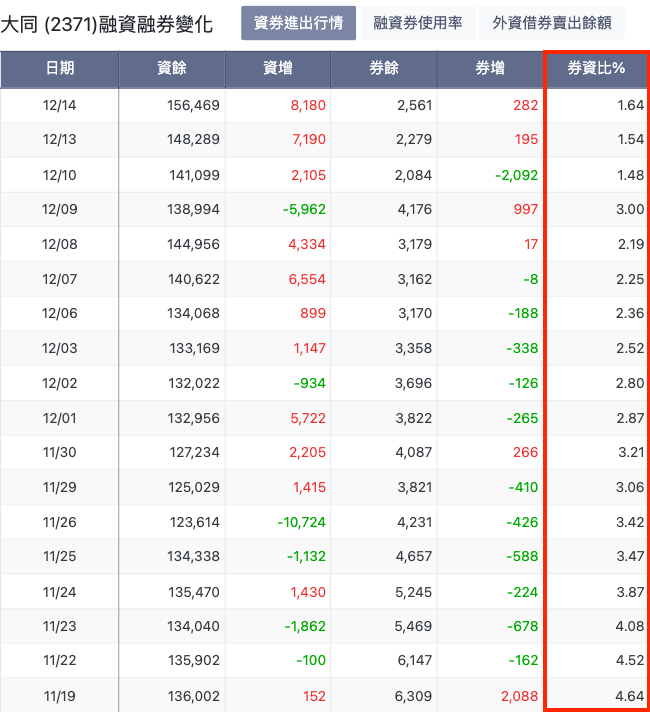650x712 pixels.
Task: Click 資餘 value 148,289
Action: 193,139
